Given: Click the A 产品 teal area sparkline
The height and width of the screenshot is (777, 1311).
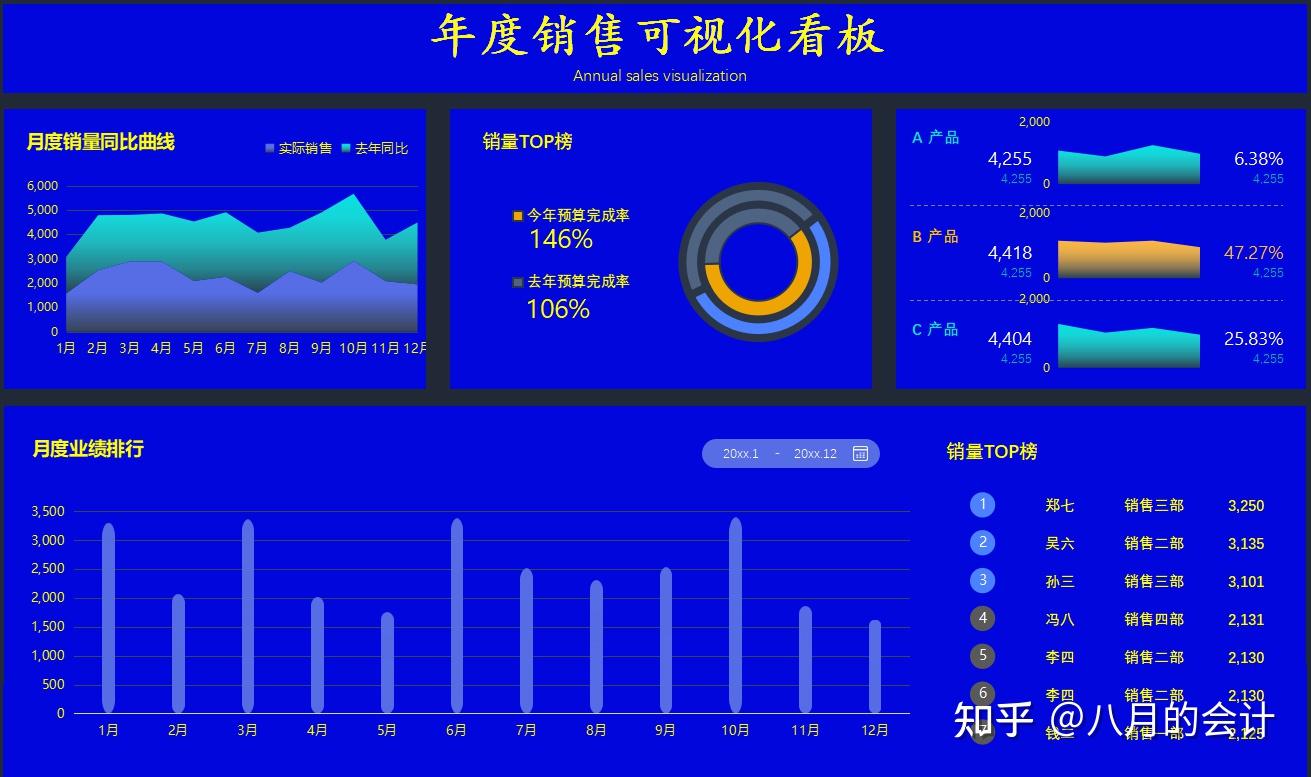Looking at the screenshot, I should [x=1129, y=166].
